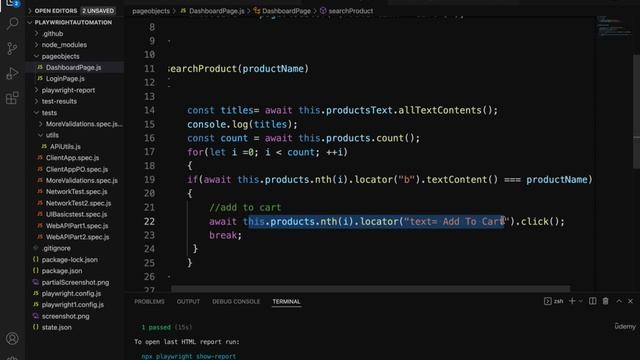Screen dimensions: 640x360
Task: Kill terminal with trash icon
Action: pos(606,301)
